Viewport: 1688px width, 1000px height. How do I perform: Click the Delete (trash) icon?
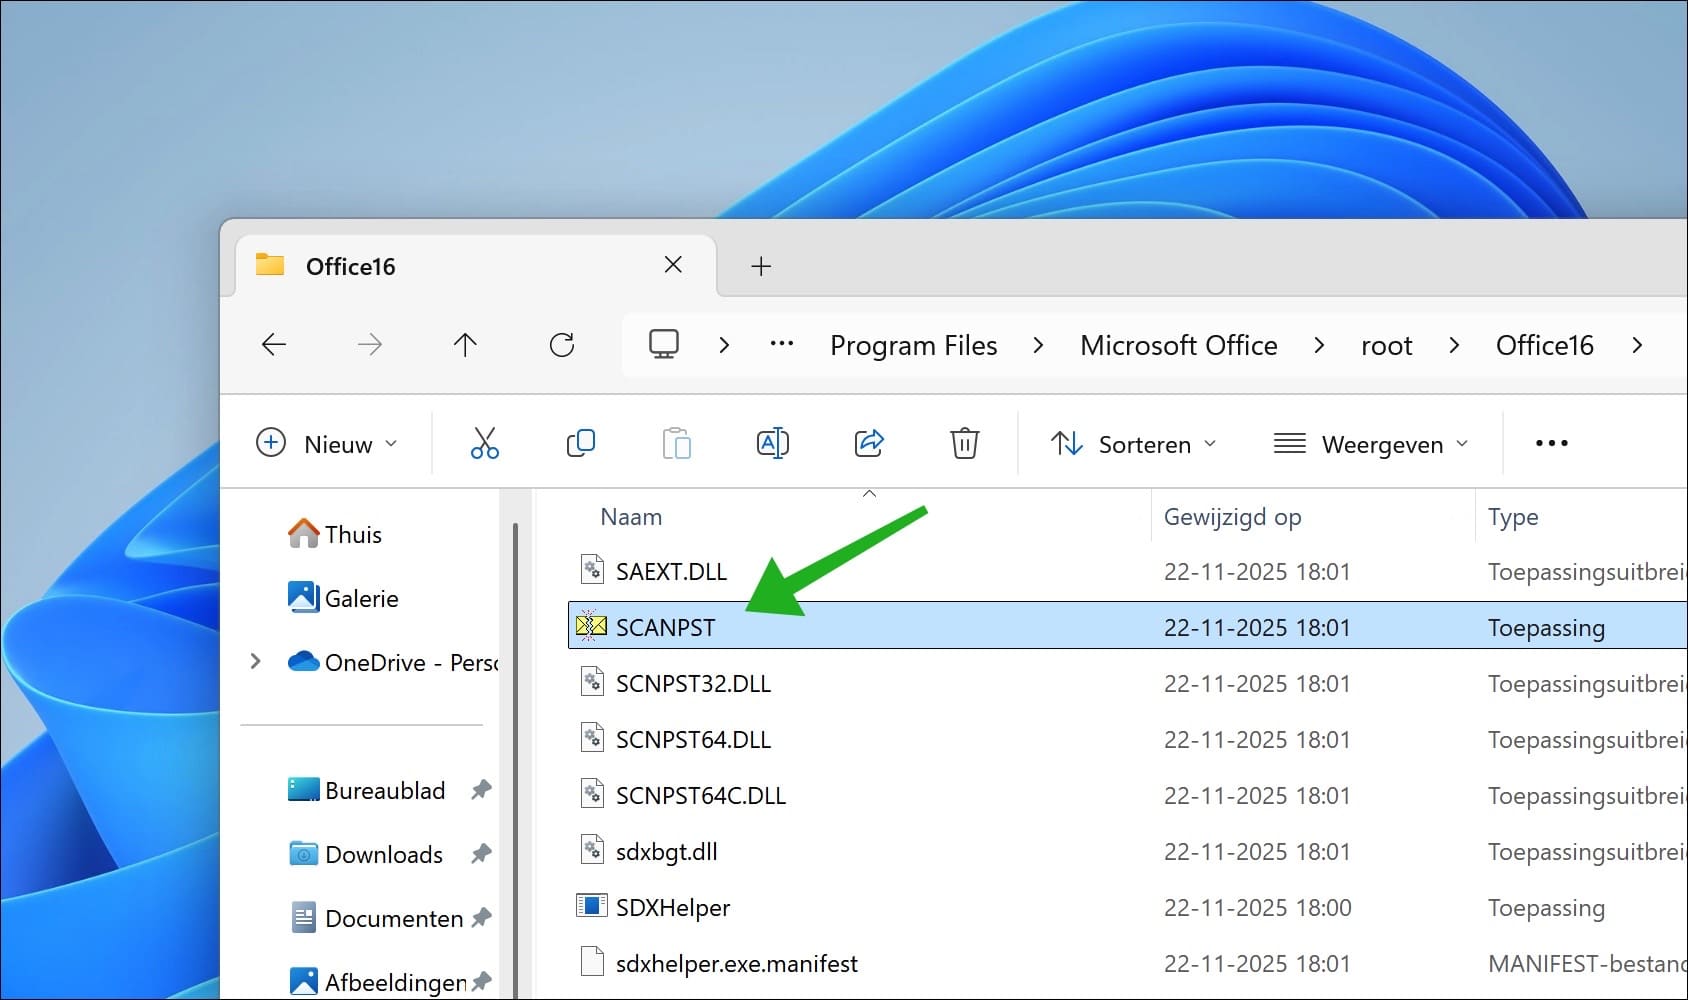pos(964,443)
